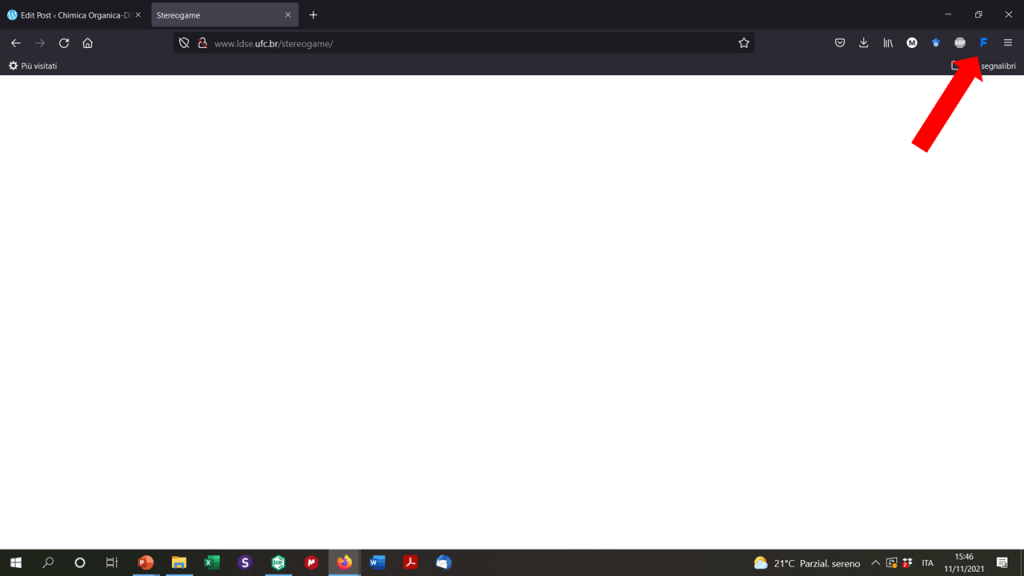
Task: Open PowerPoint from the taskbar
Action: coord(146,563)
